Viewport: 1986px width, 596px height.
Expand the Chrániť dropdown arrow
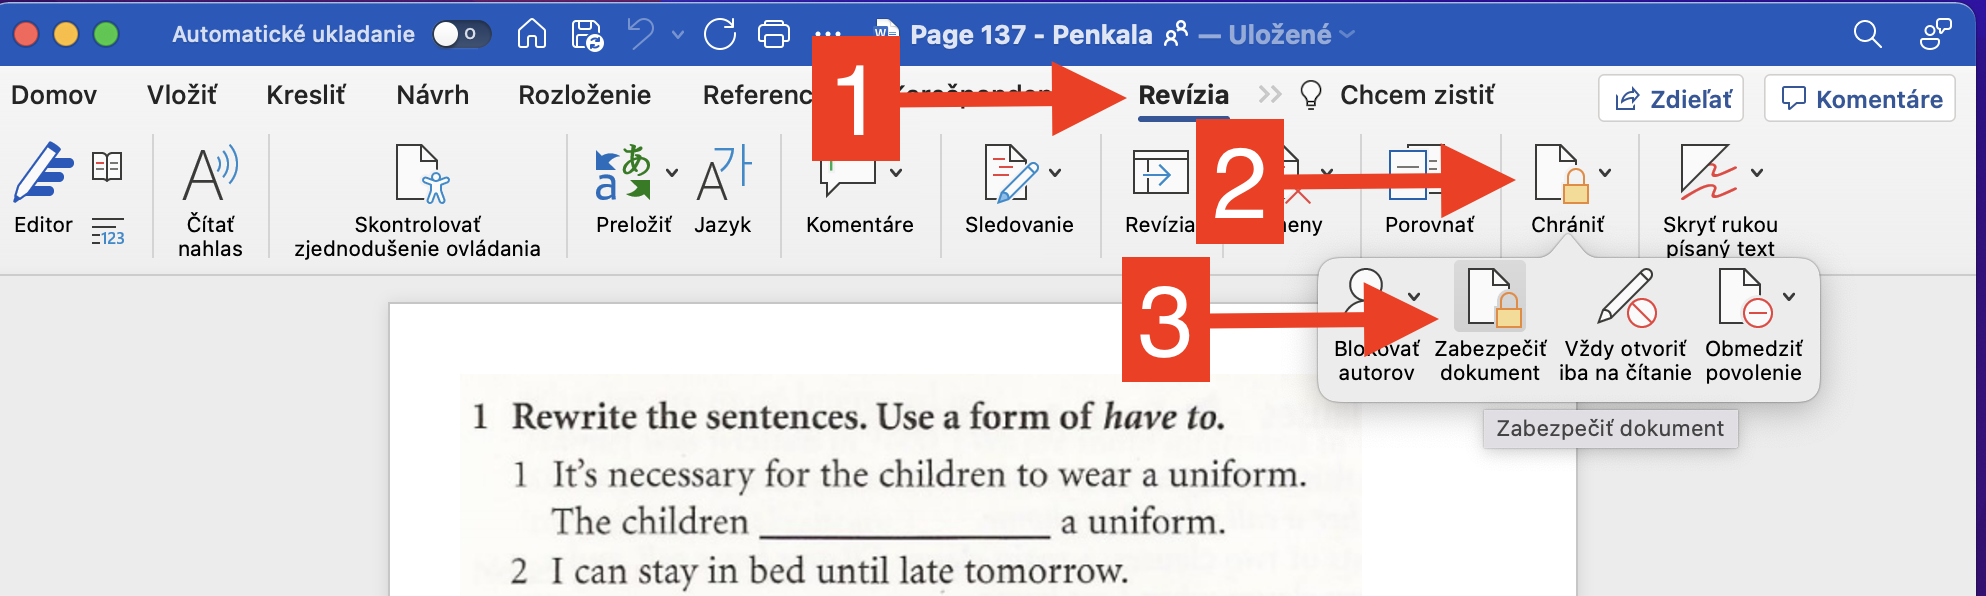1605,173
